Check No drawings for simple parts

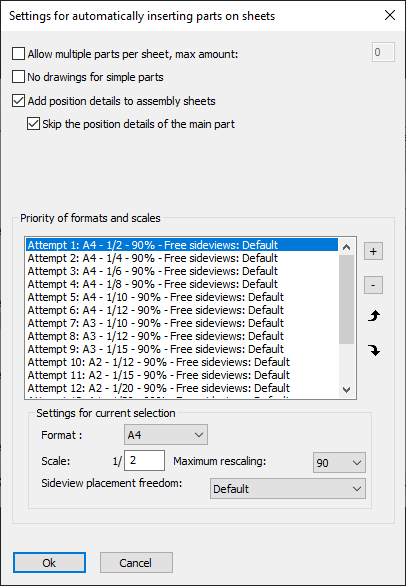18,77
